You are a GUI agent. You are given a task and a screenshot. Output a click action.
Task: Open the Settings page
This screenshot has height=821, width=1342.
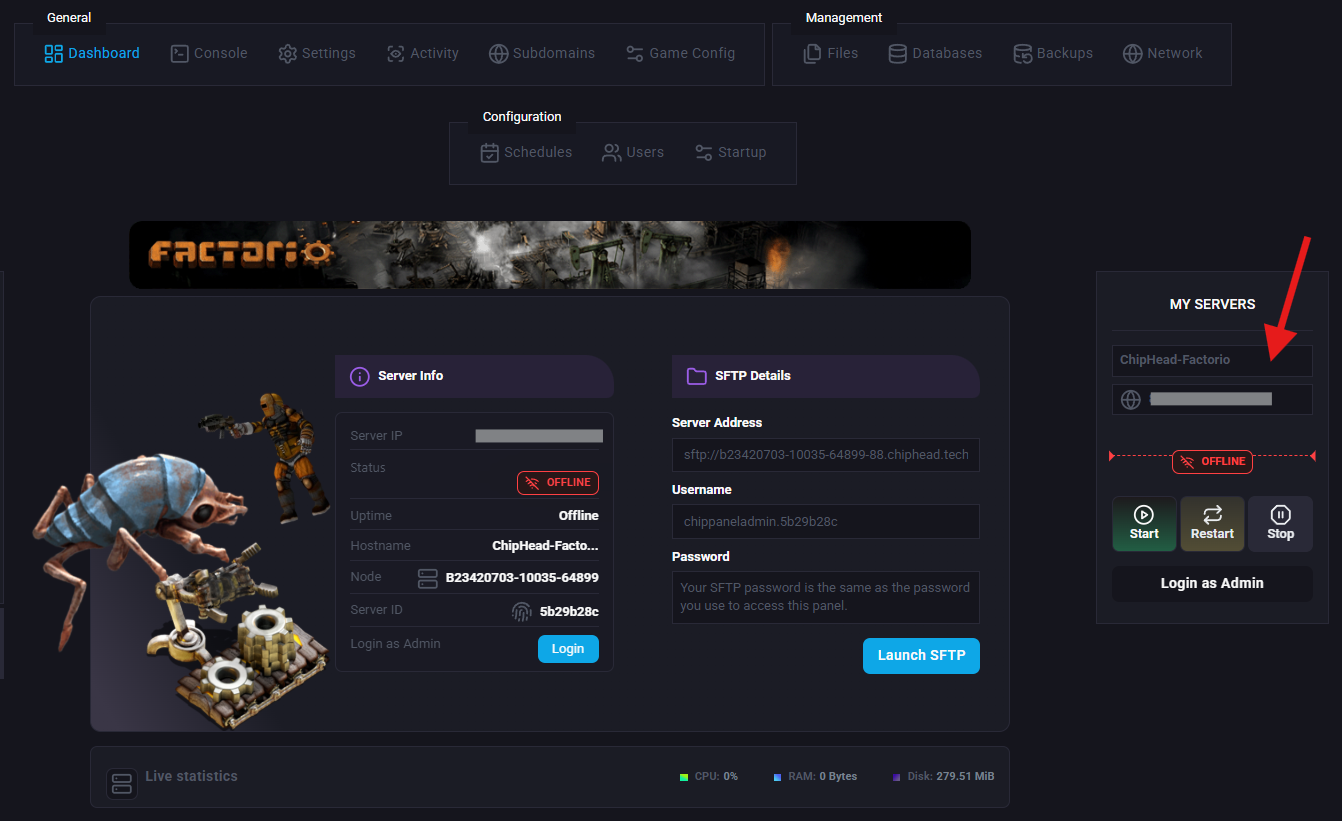316,54
